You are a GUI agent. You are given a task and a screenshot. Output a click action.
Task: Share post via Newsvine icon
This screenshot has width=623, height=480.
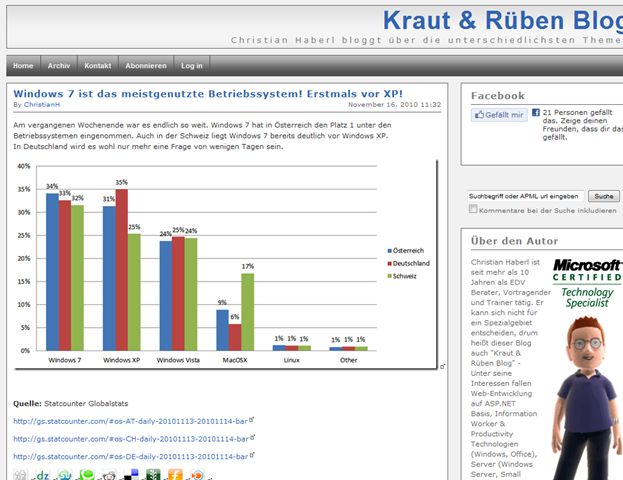tap(153, 475)
